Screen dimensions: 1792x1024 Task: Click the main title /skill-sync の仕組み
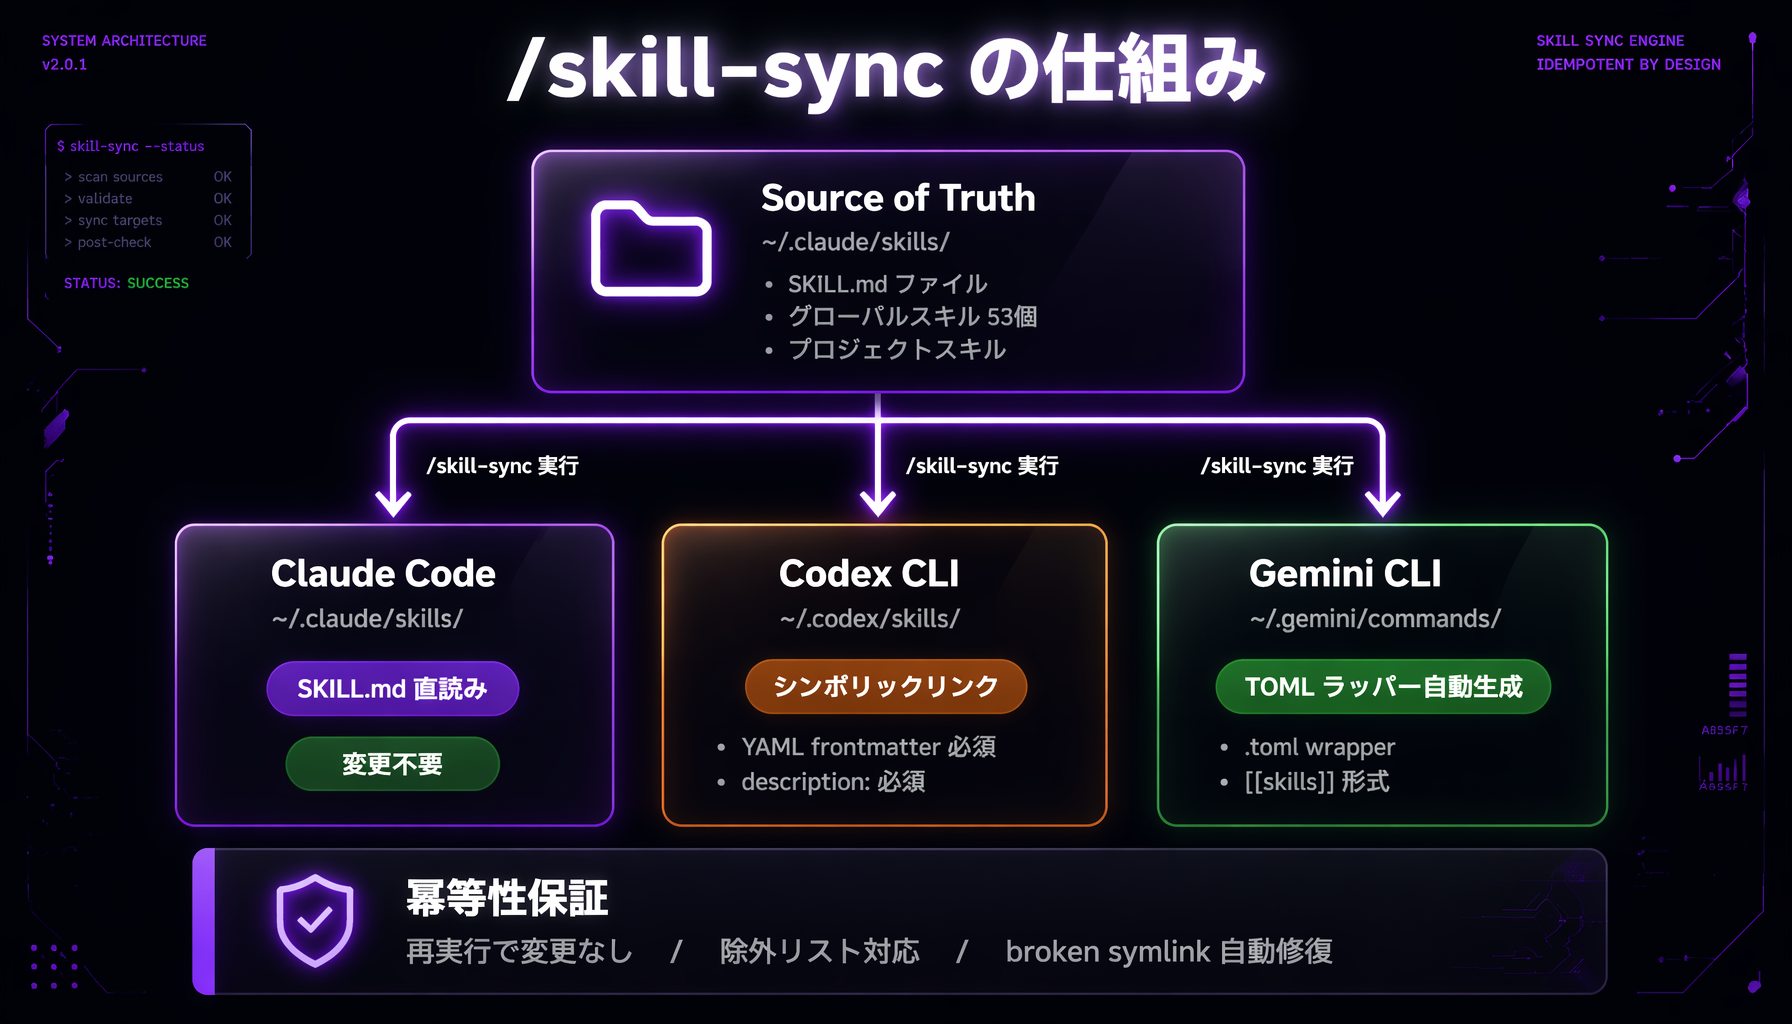coord(887,69)
